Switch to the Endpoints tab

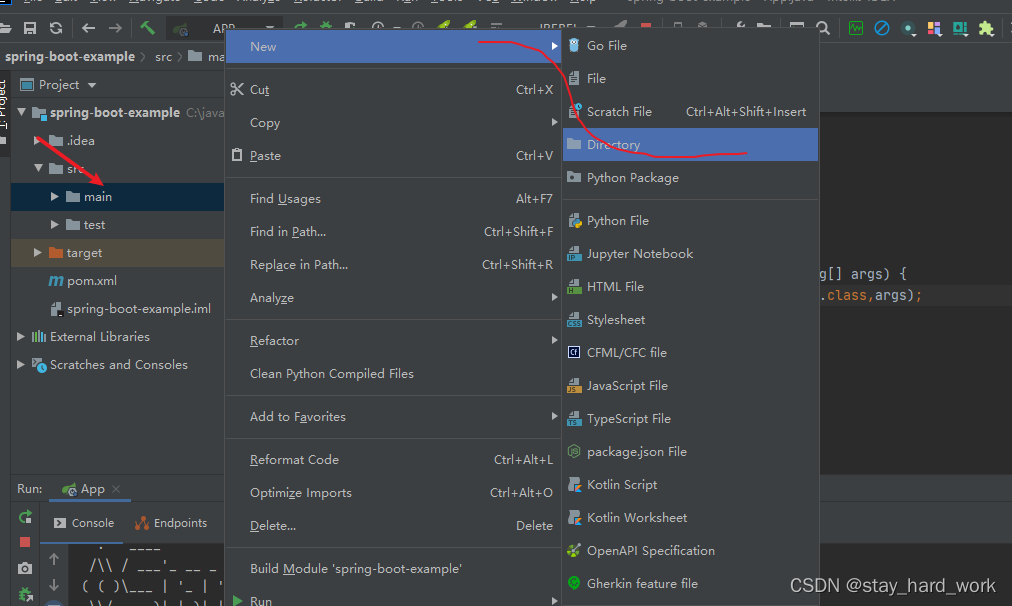pyautogui.click(x=171, y=523)
